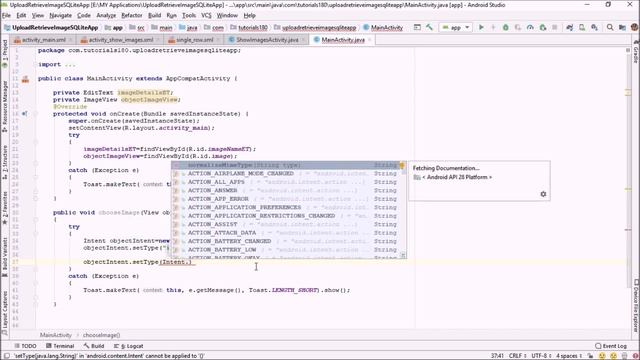Run the app with the green play icon
Image resolution: width=640 pixels, height=360 pixels.
pyautogui.click(x=481, y=27)
